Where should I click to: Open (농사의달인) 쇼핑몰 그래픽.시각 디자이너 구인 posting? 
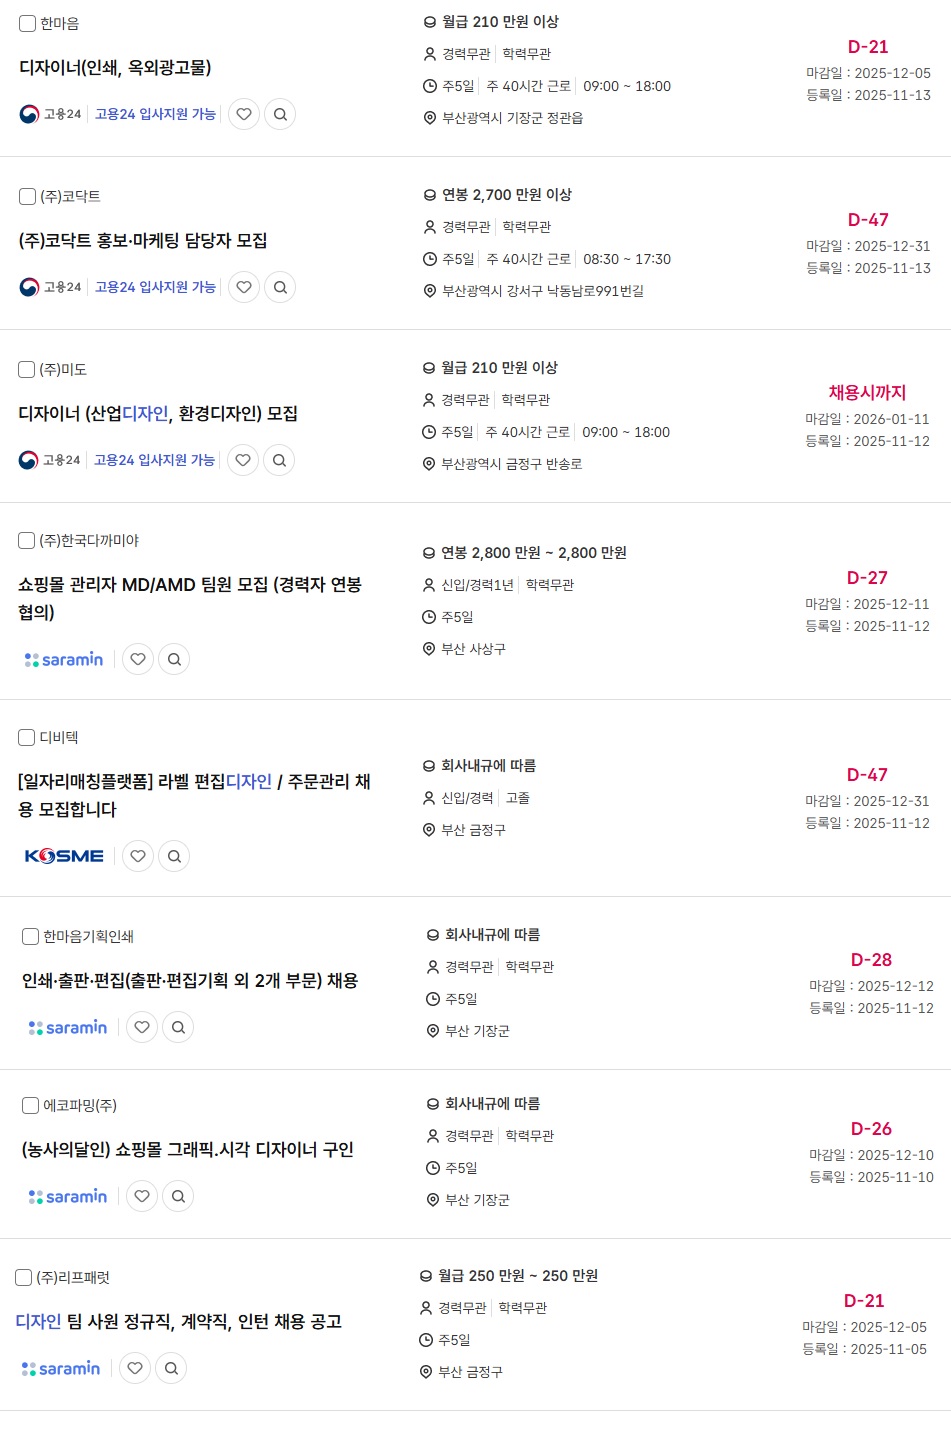pyautogui.click(x=187, y=1150)
